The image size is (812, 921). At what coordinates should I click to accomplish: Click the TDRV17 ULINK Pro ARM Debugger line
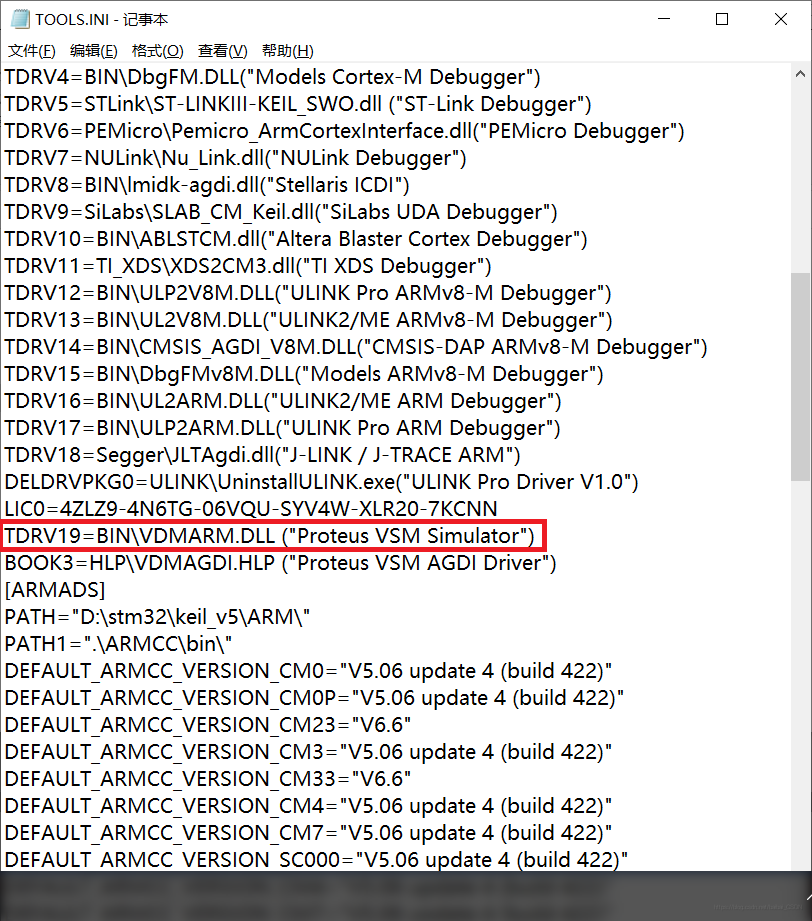pyautogui.click(x=283, y=428)
